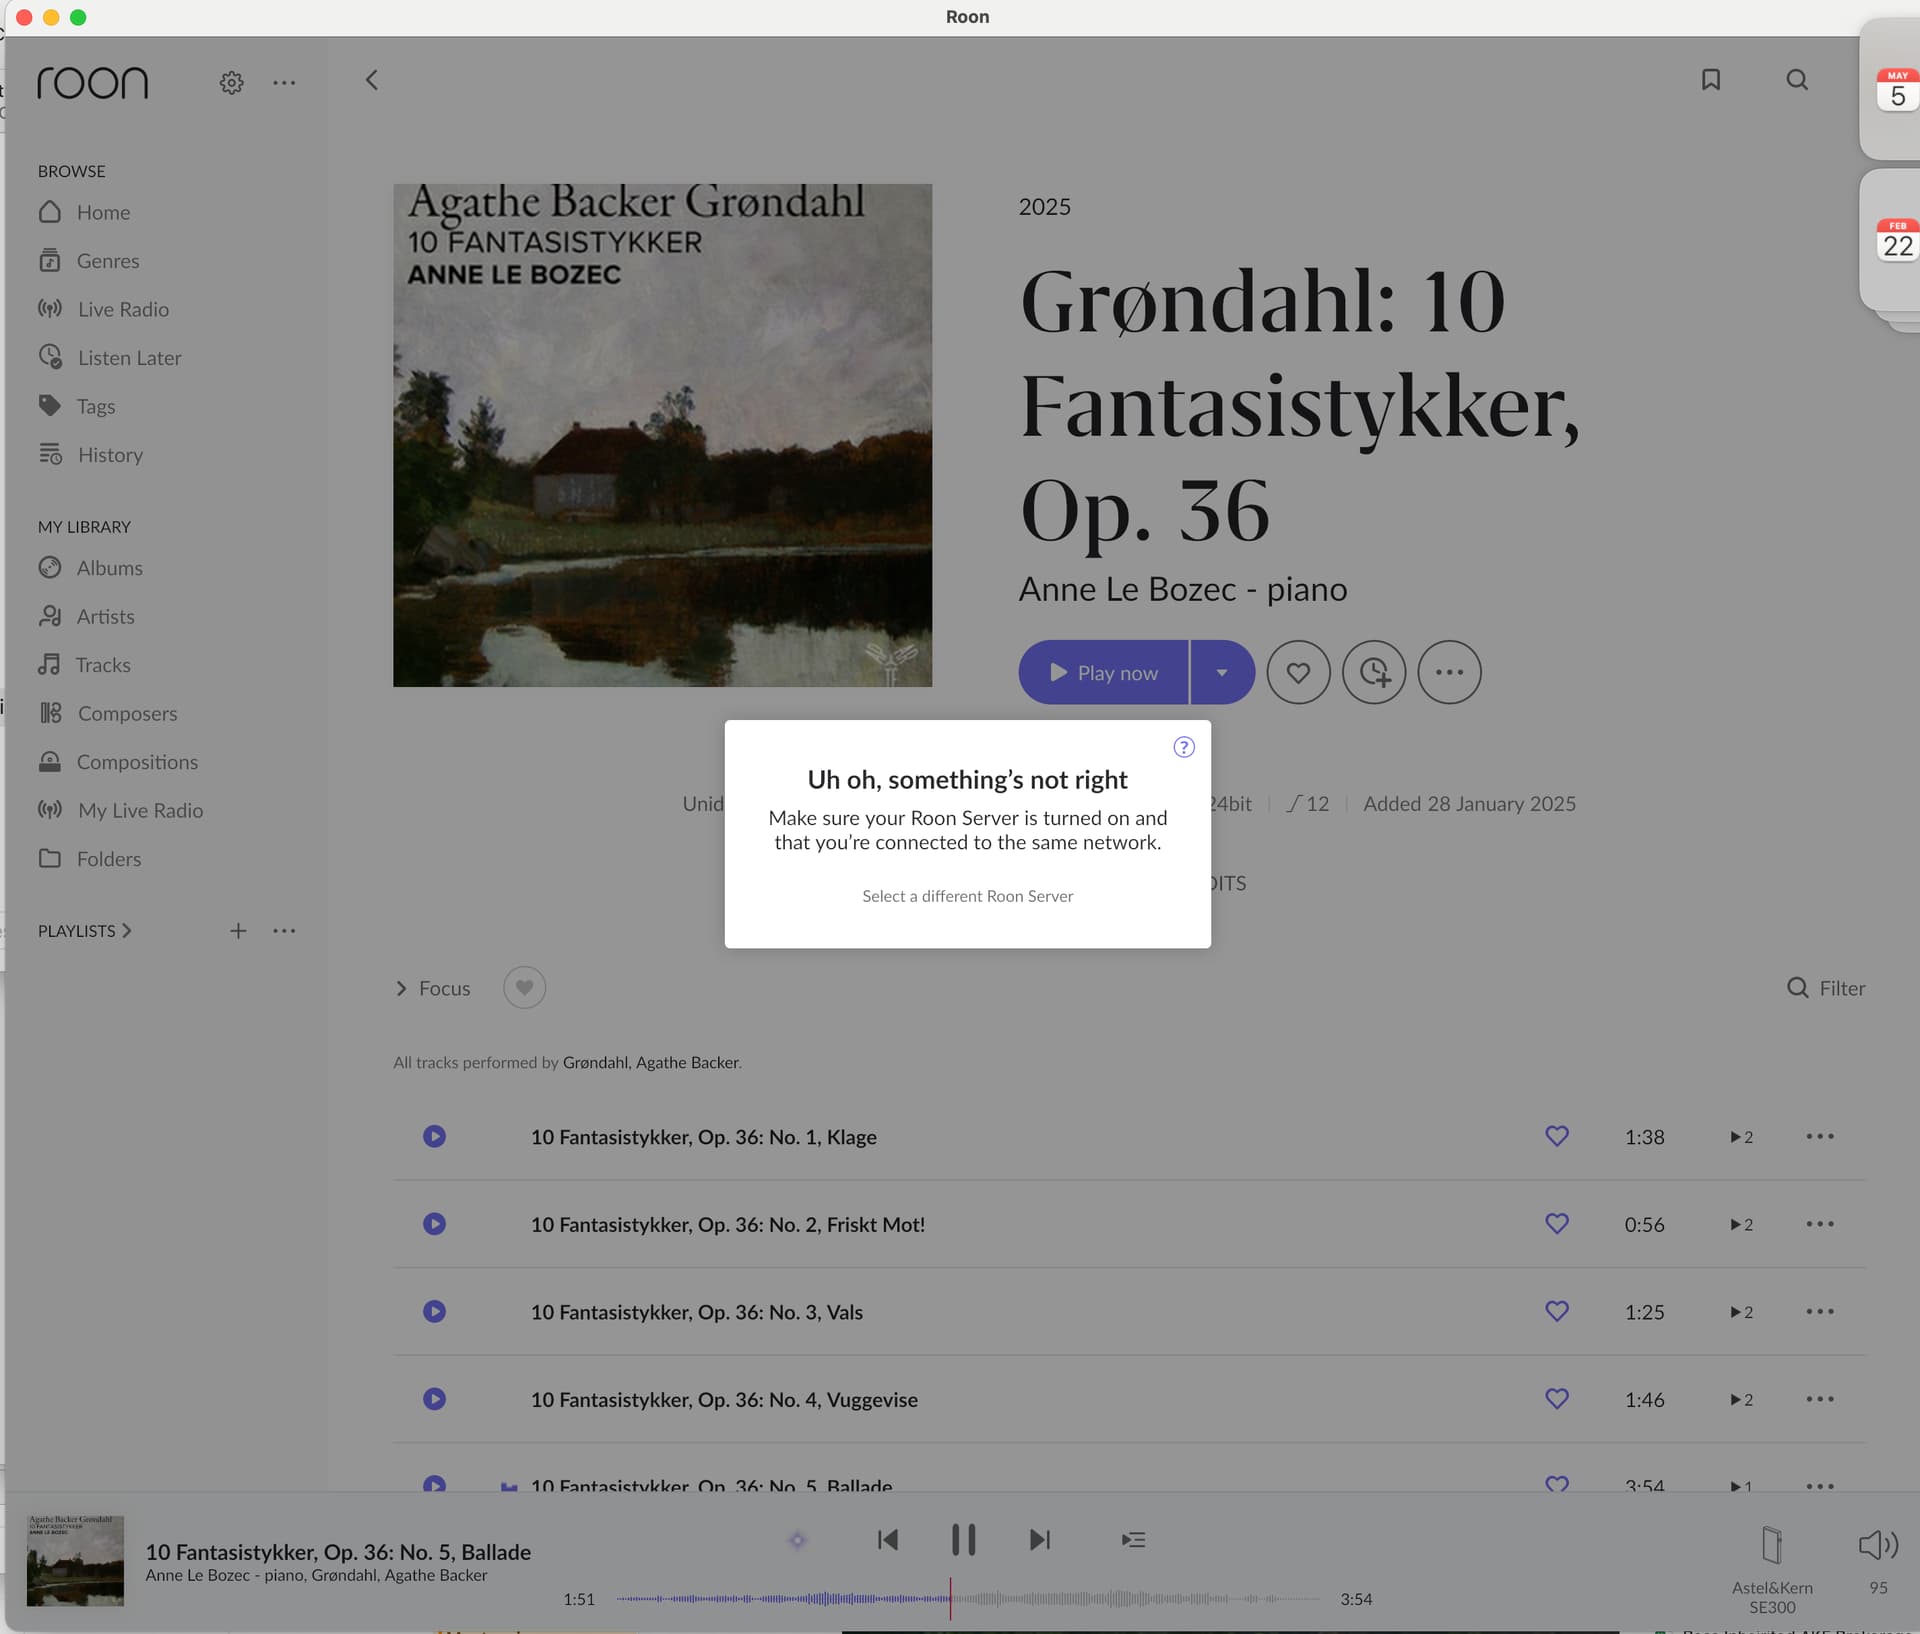Click the album cover artwork

coord(662,435)
